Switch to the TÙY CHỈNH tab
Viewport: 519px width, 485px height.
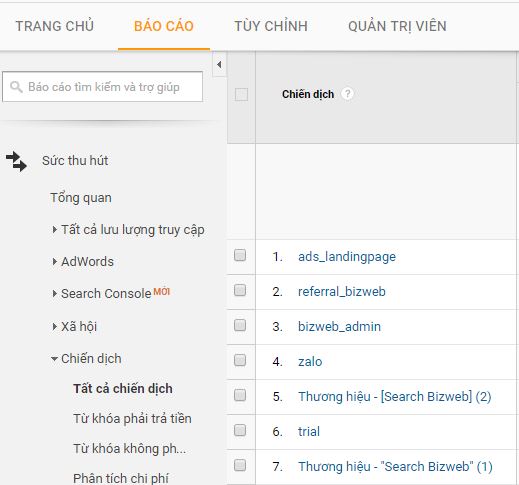[271, 26]
